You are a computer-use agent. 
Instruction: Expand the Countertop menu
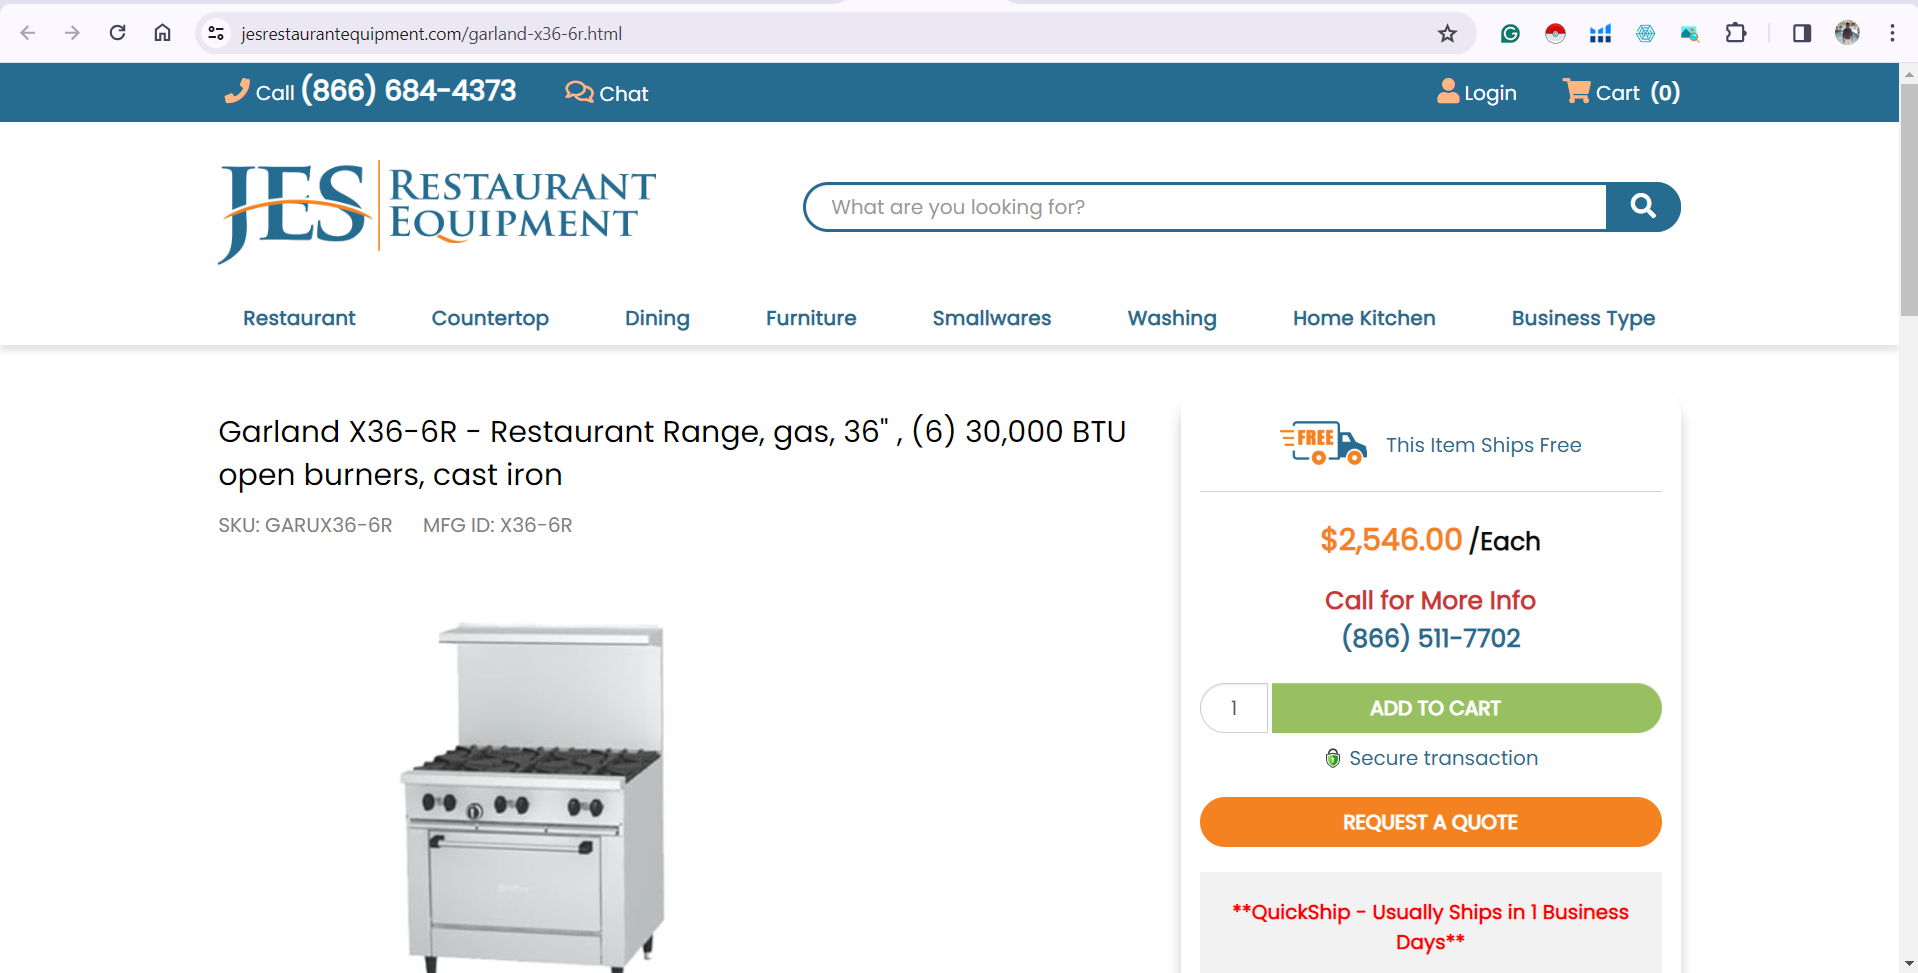[x=490, y=318]
